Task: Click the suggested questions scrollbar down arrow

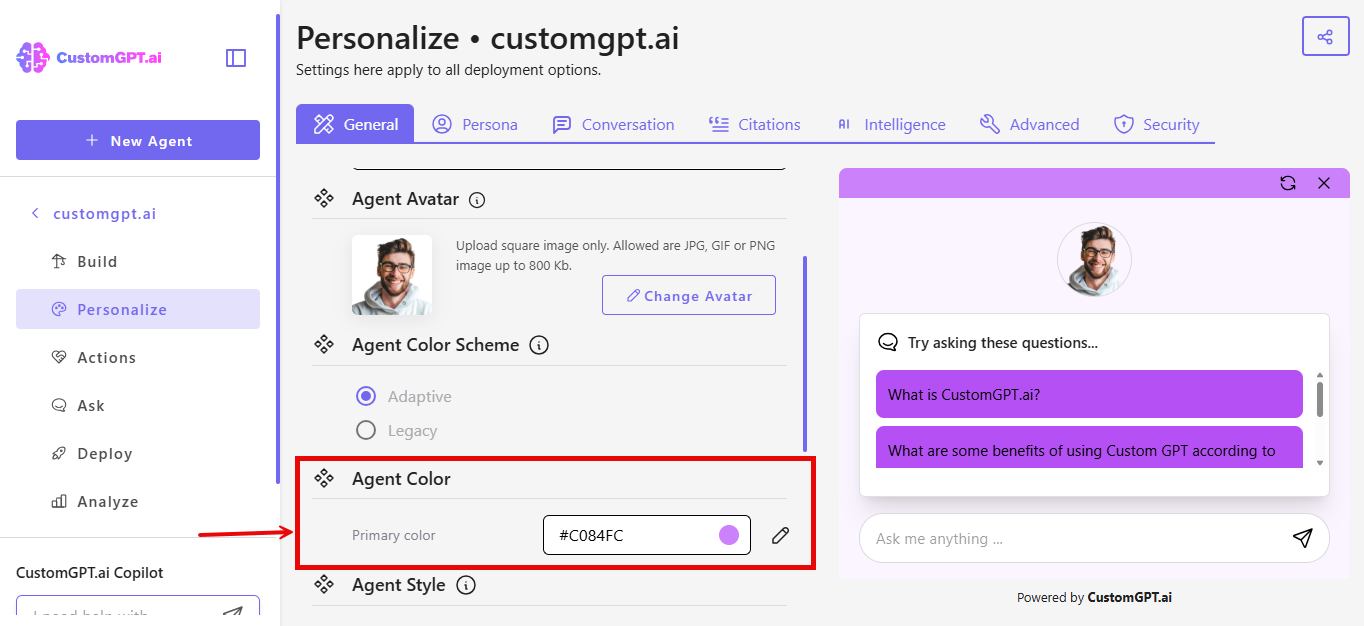Action: (x=1320, y=463)
